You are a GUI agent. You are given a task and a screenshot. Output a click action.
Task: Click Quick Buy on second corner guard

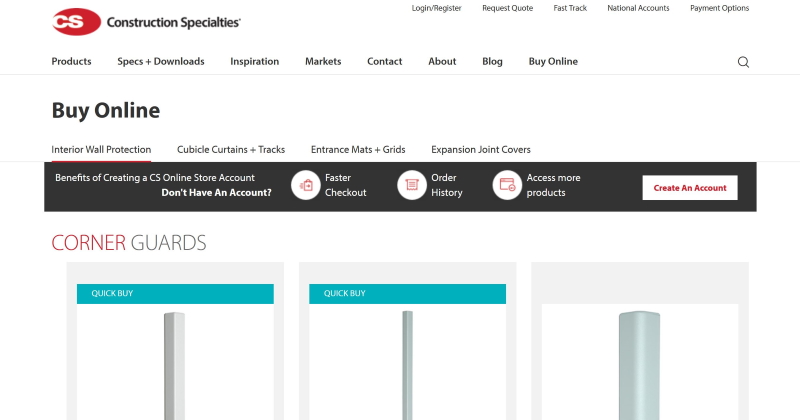pos(407,293)
